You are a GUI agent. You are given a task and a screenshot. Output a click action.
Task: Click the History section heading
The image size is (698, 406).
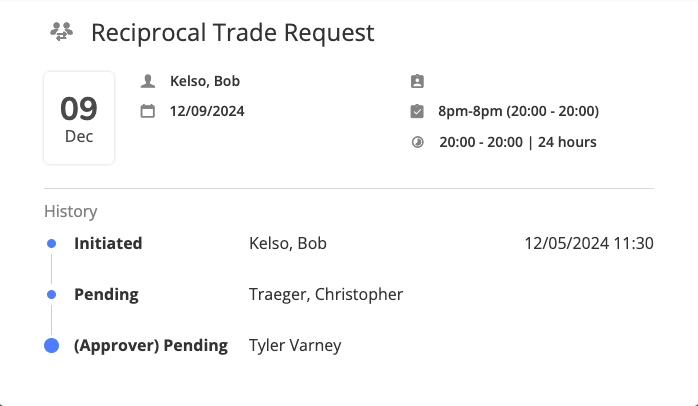pyautogui.click(x=71, y=211)
